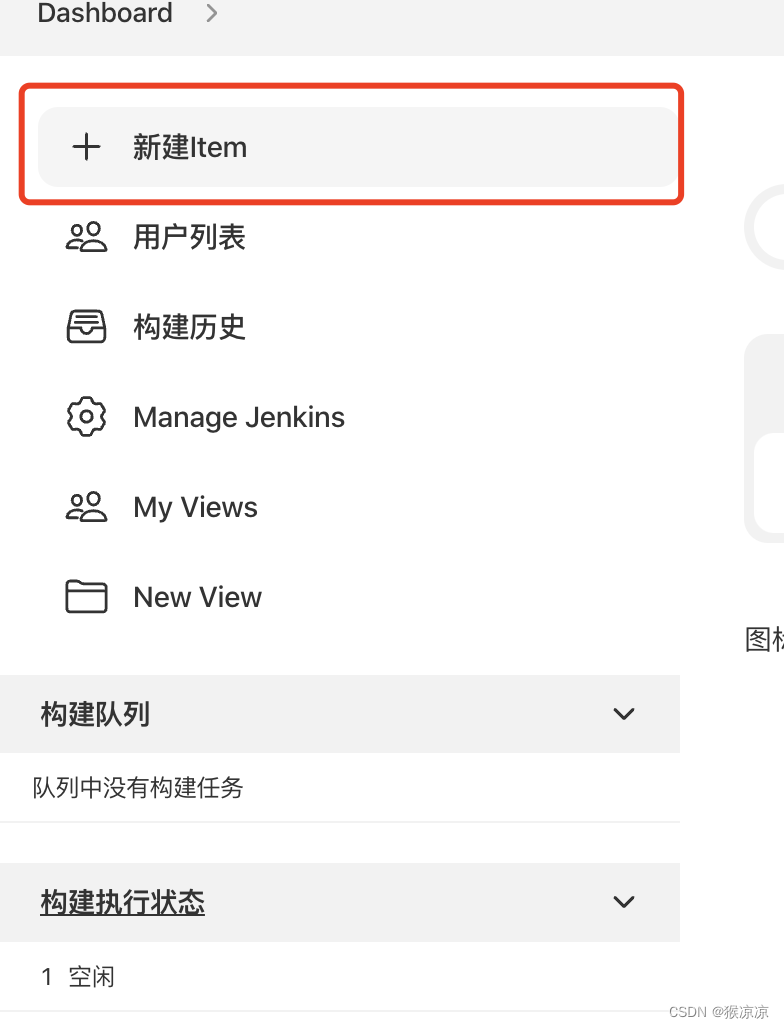Navigate to Dashboard breadcrumb
784x1028 pixels.
click(105, 13)
